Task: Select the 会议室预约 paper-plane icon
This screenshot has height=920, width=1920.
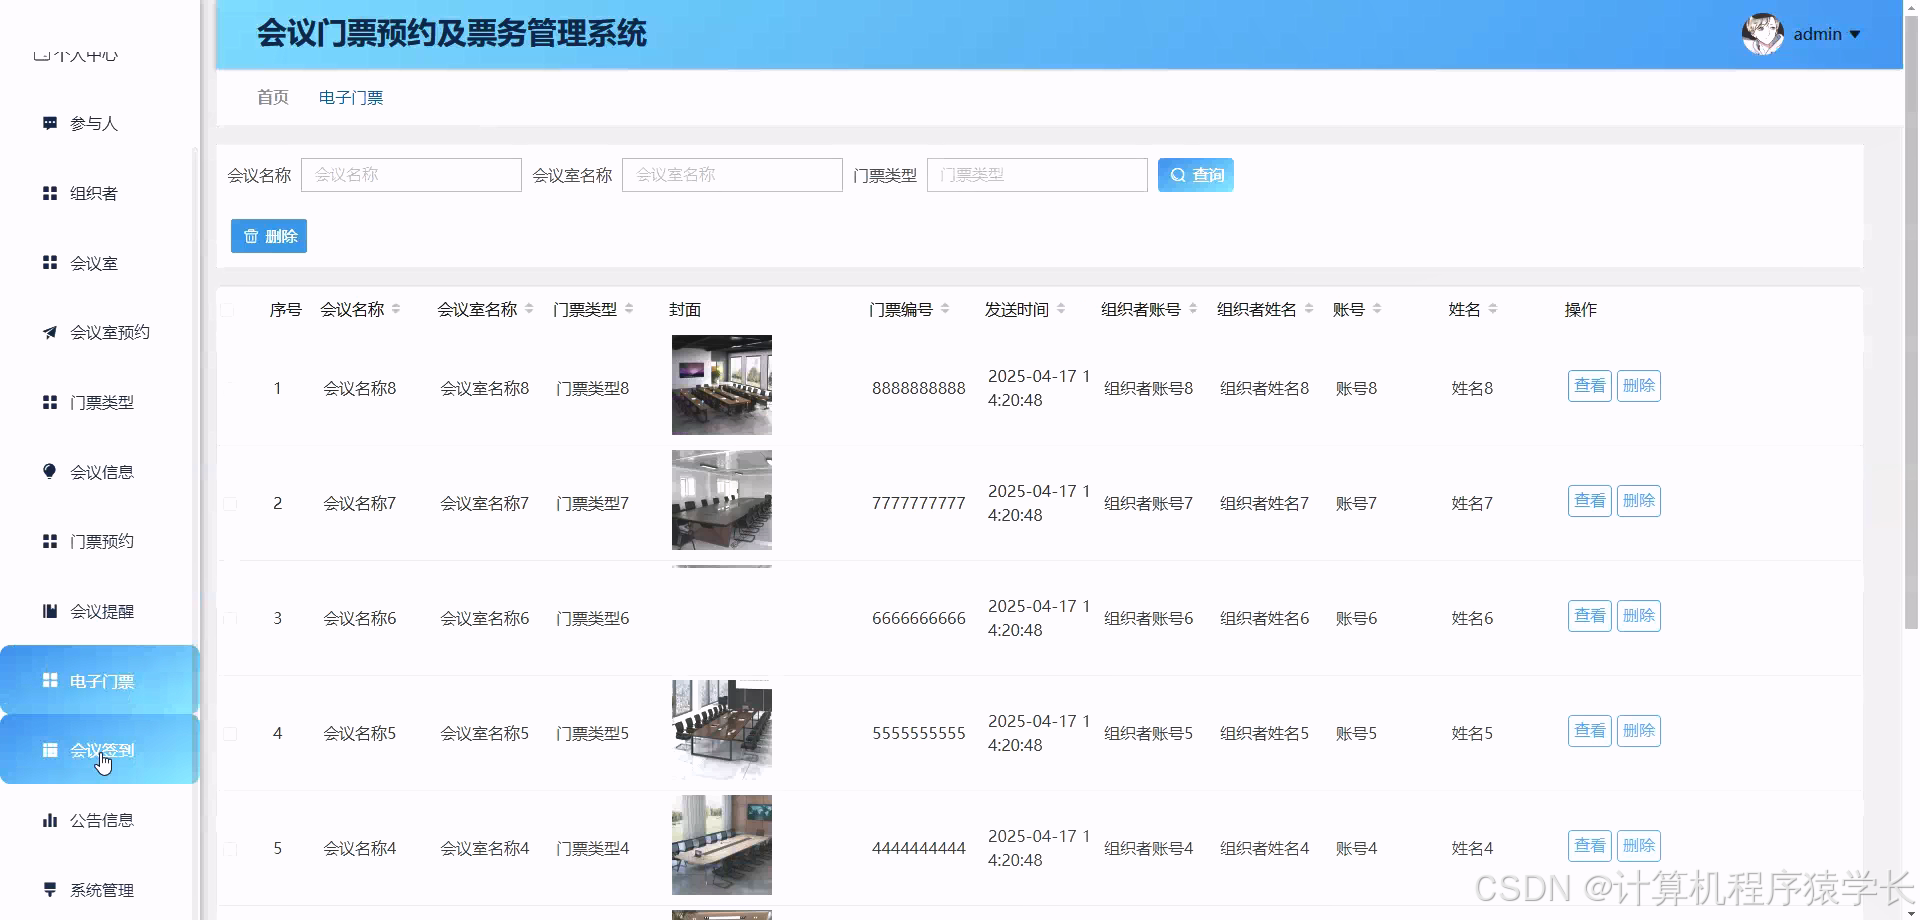Action: click(x=50, y=332)
